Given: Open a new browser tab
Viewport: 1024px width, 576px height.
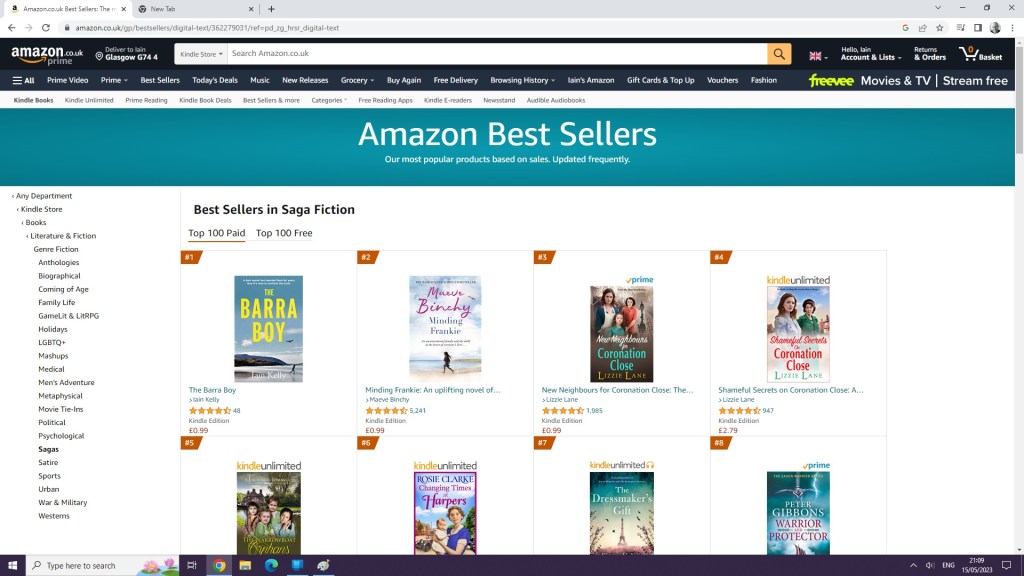Looking at the screenshot, I should (x=271, y=9).
